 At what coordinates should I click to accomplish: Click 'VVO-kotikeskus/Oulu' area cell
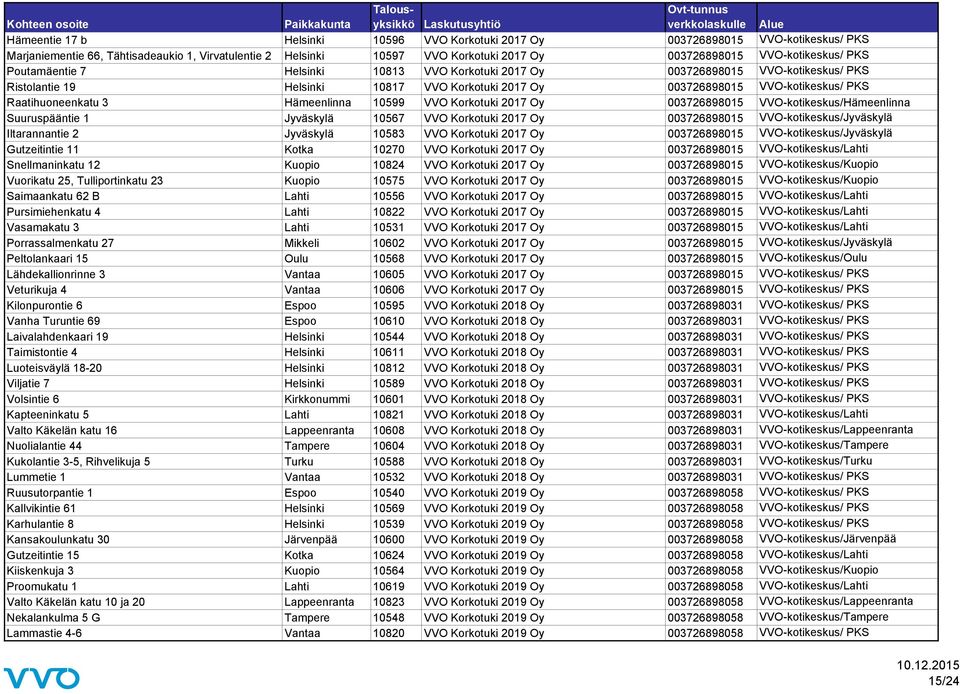pos(813,258)
